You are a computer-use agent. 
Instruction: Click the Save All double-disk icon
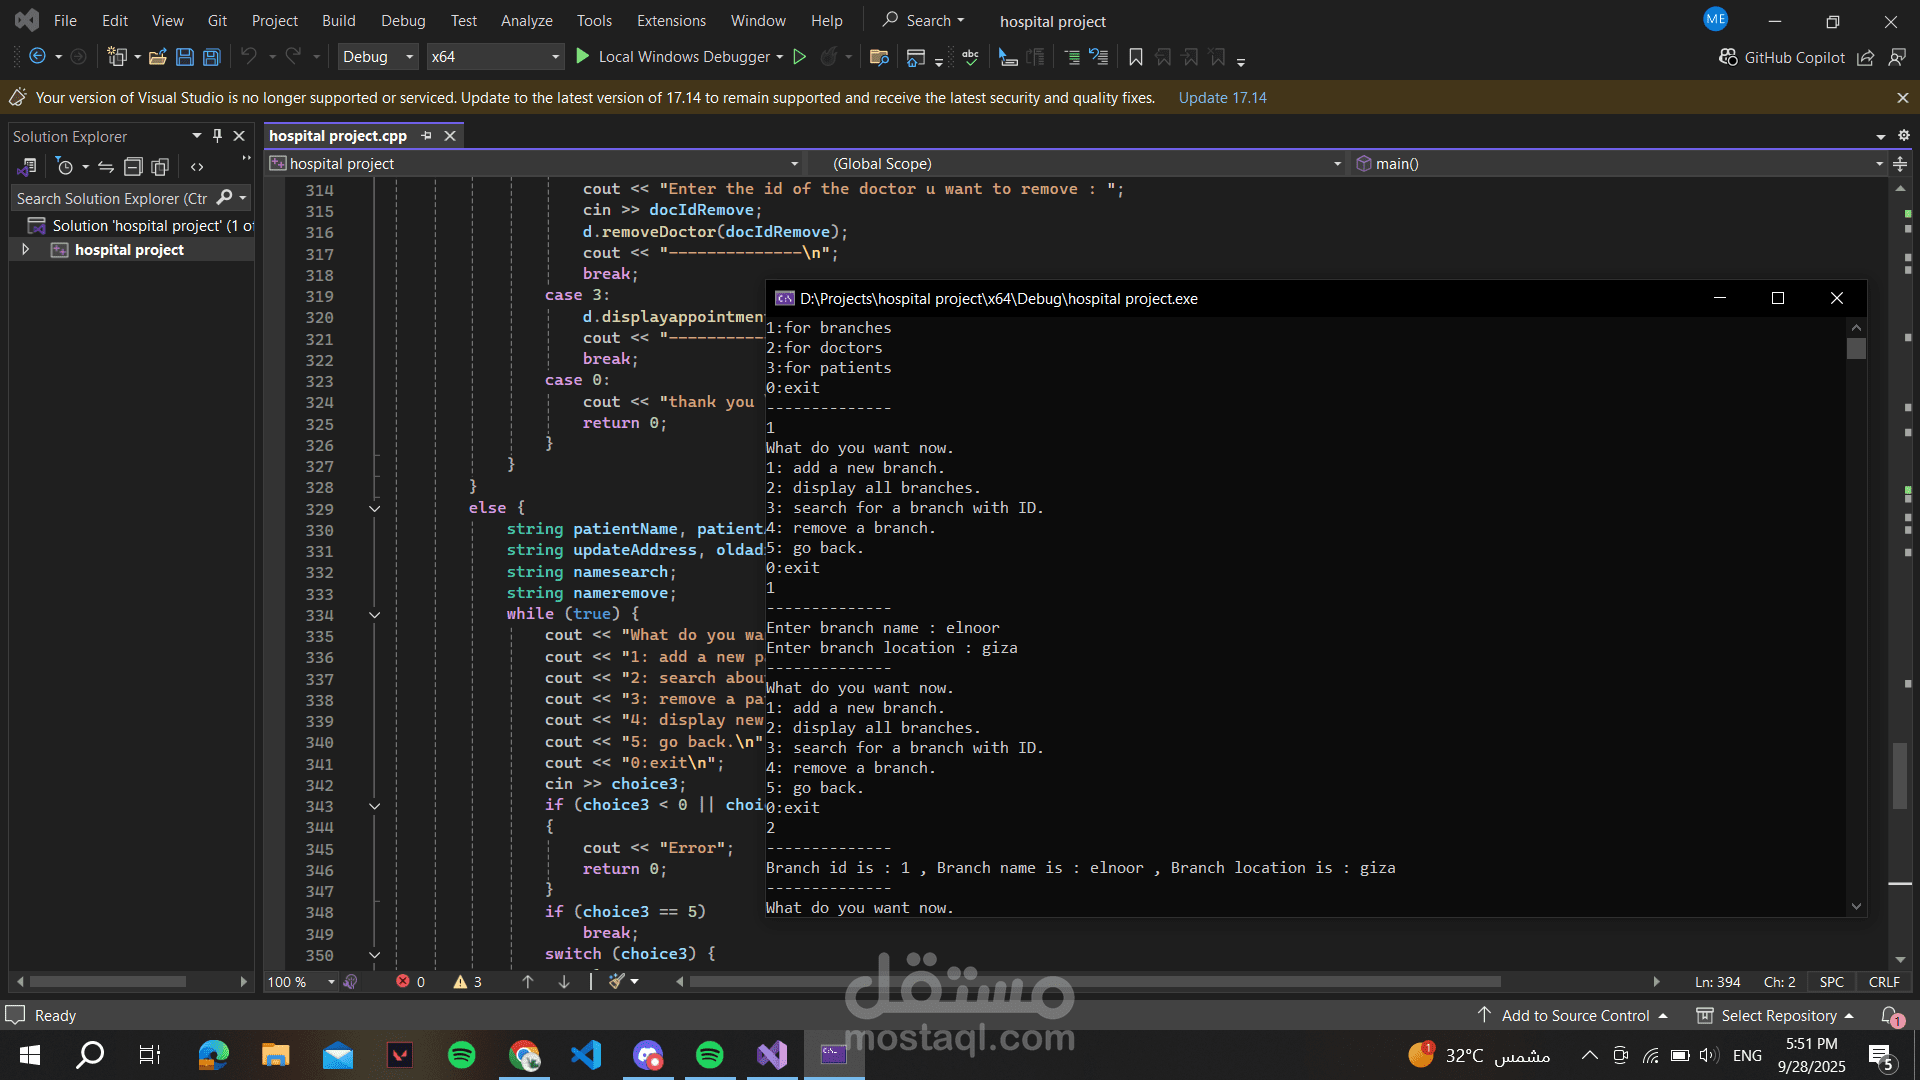(212, 57)
